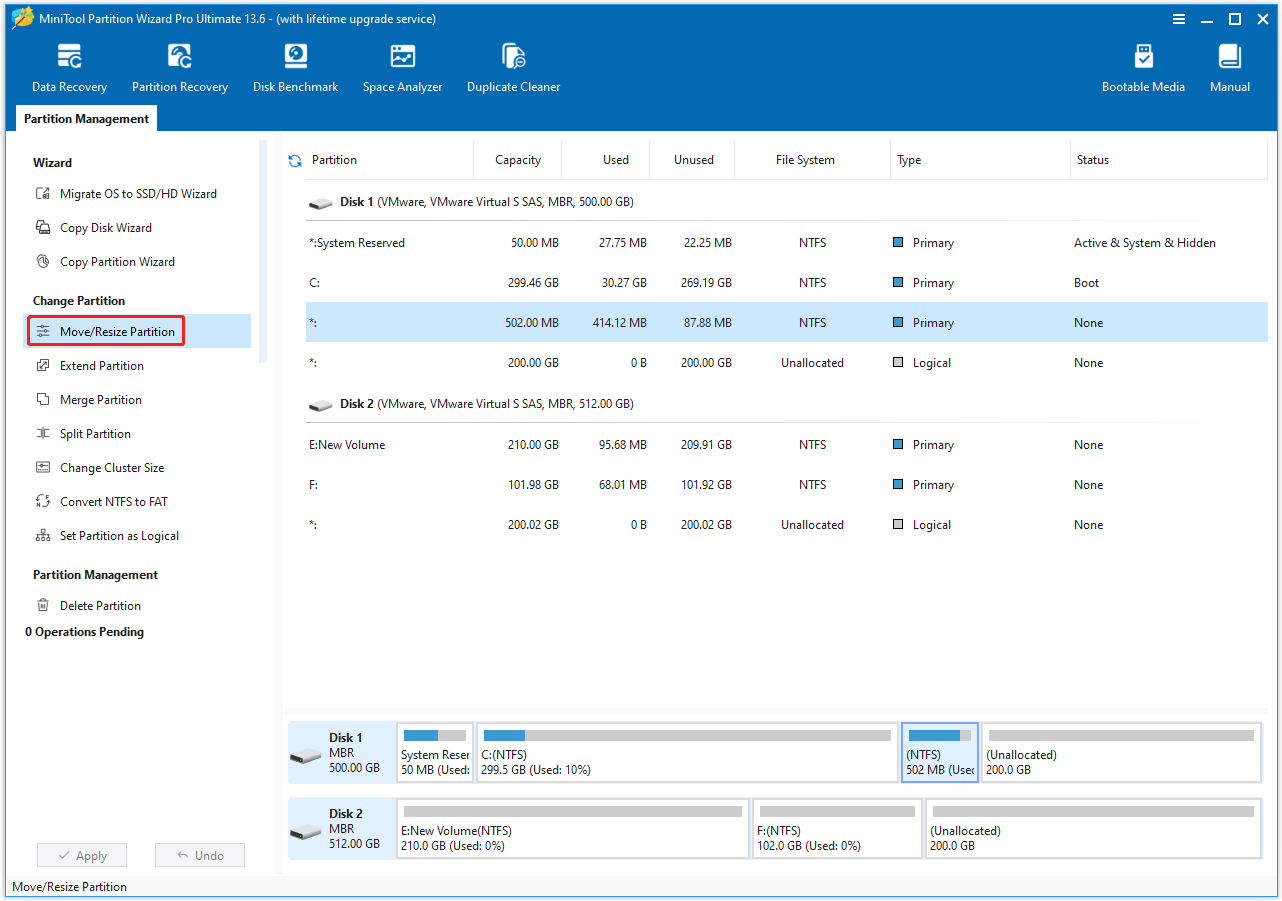1282x901 pixels.
Task: Click the Undo button
Action: coord(200,856)
